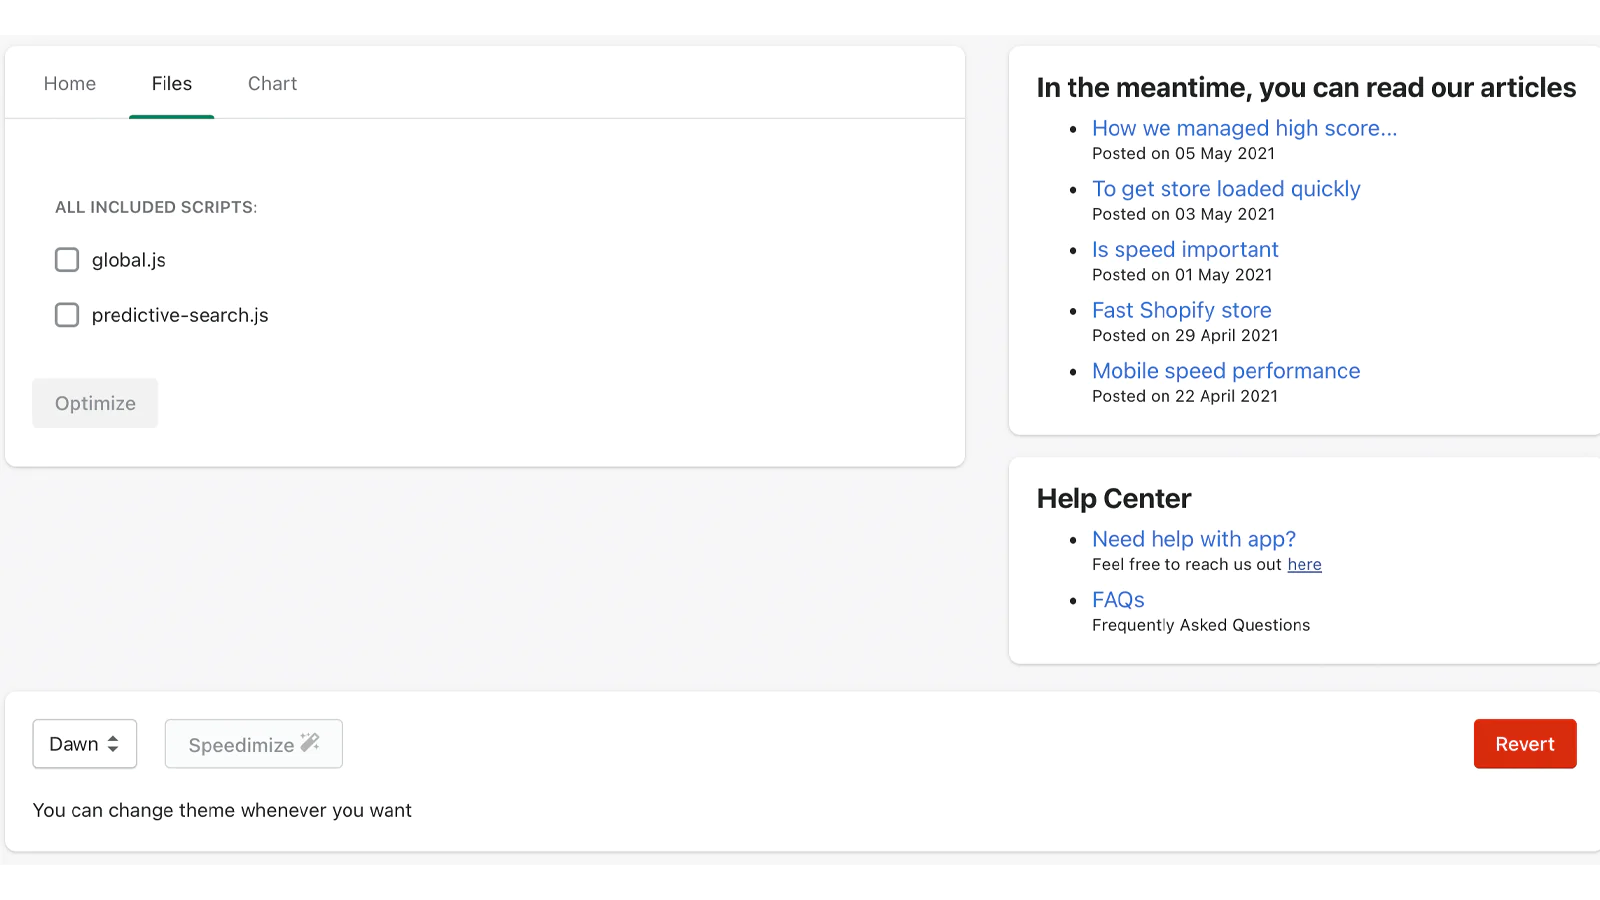Open 'Mobile speed performance' article link
1600x900 pixels.
(x=1226, y=371)
